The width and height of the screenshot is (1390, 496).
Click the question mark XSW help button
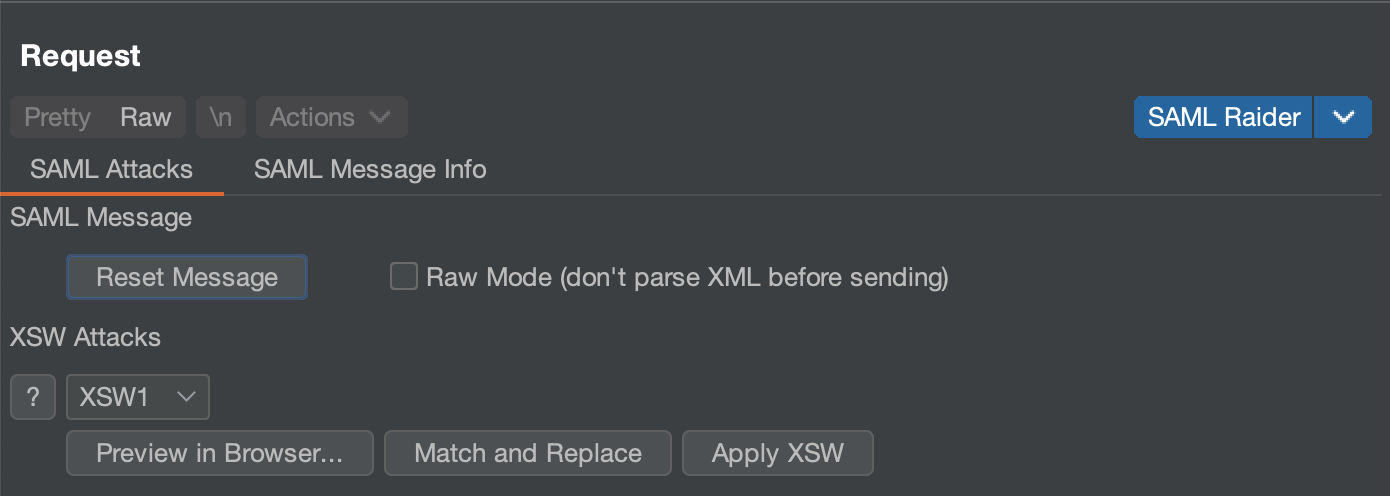33,397
